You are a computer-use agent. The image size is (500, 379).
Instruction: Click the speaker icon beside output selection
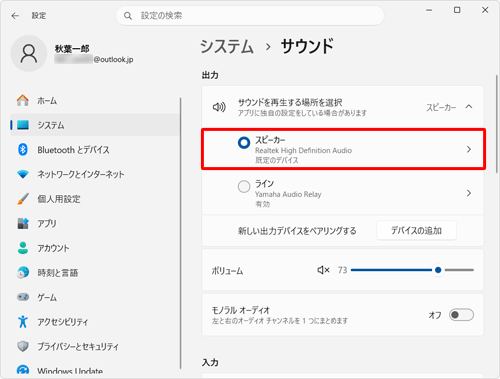pos(219,107)
